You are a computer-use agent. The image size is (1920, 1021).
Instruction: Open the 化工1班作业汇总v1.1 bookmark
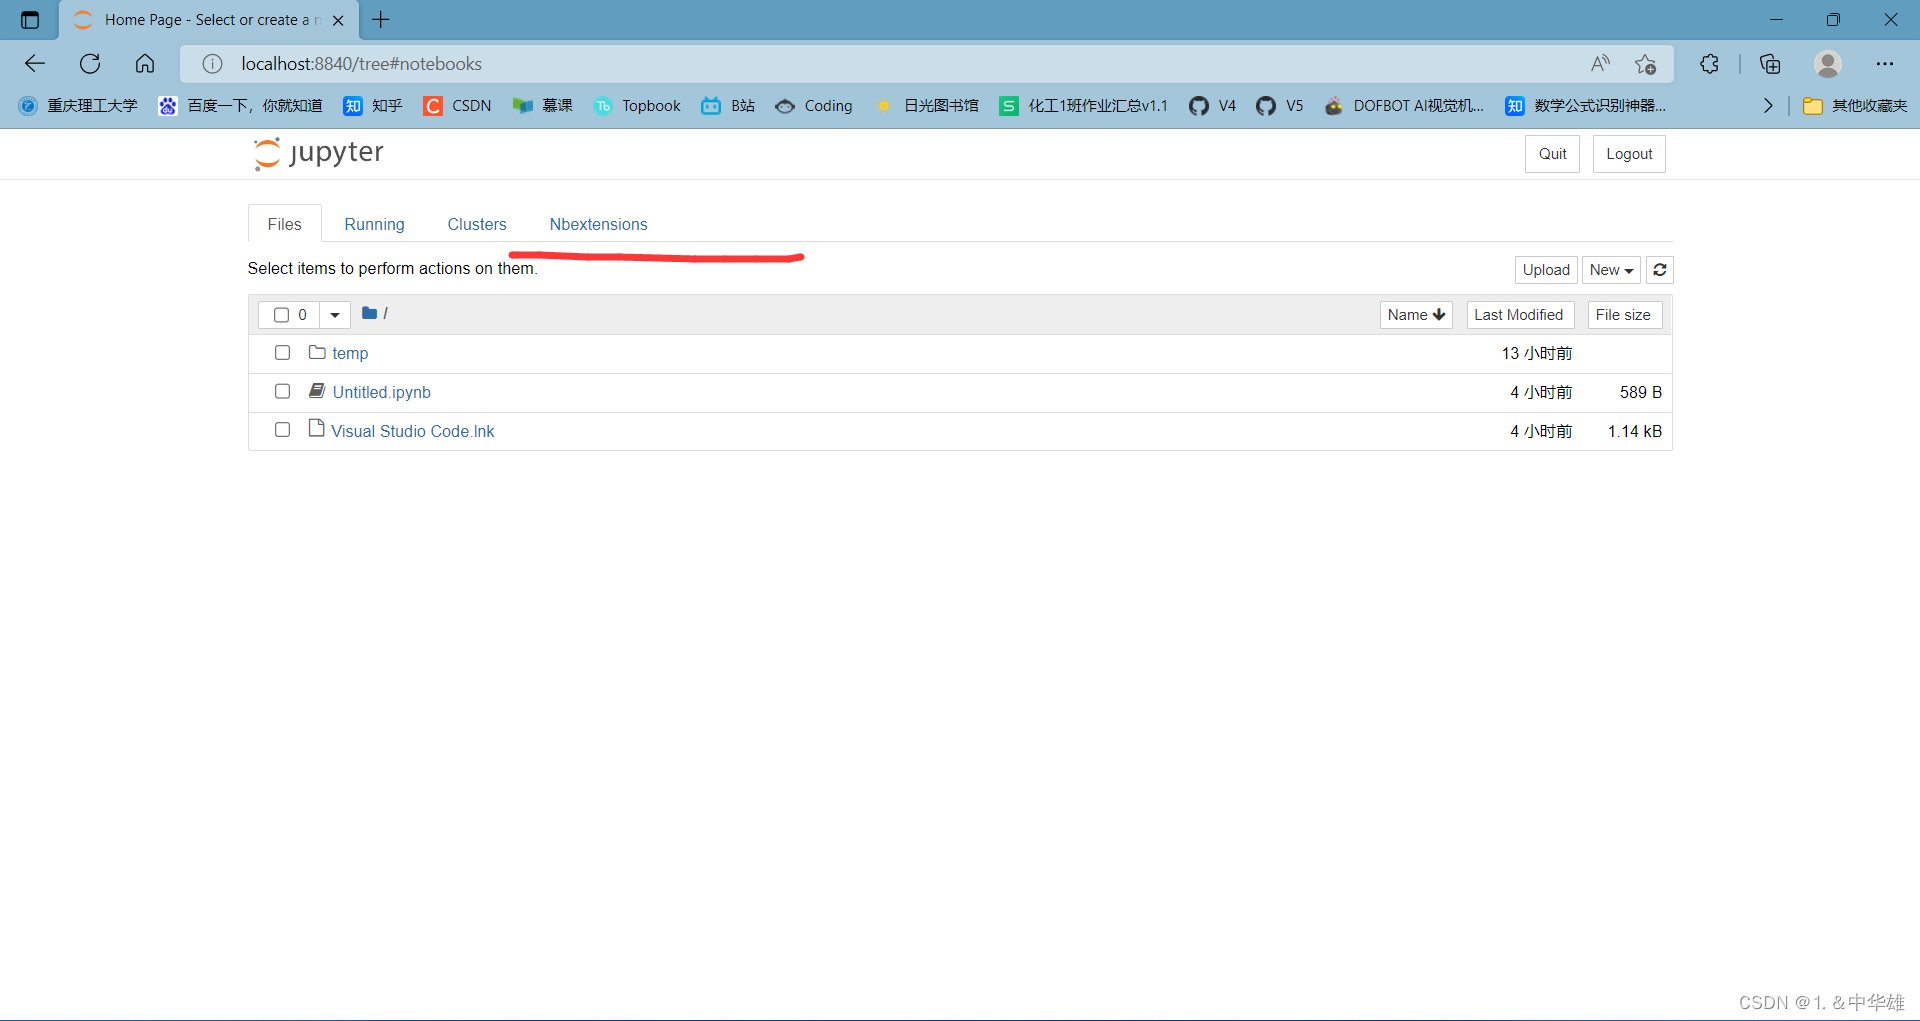(x=1084, y=106)
